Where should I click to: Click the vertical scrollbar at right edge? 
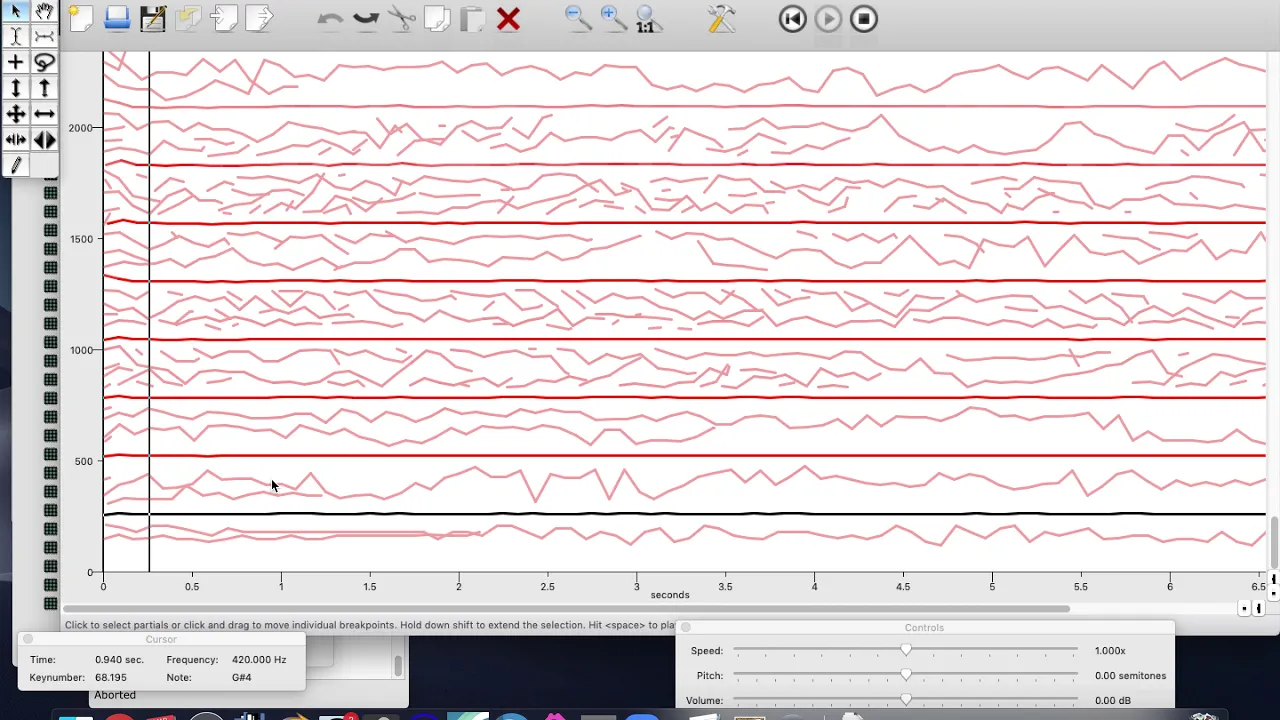(1274, 541)
